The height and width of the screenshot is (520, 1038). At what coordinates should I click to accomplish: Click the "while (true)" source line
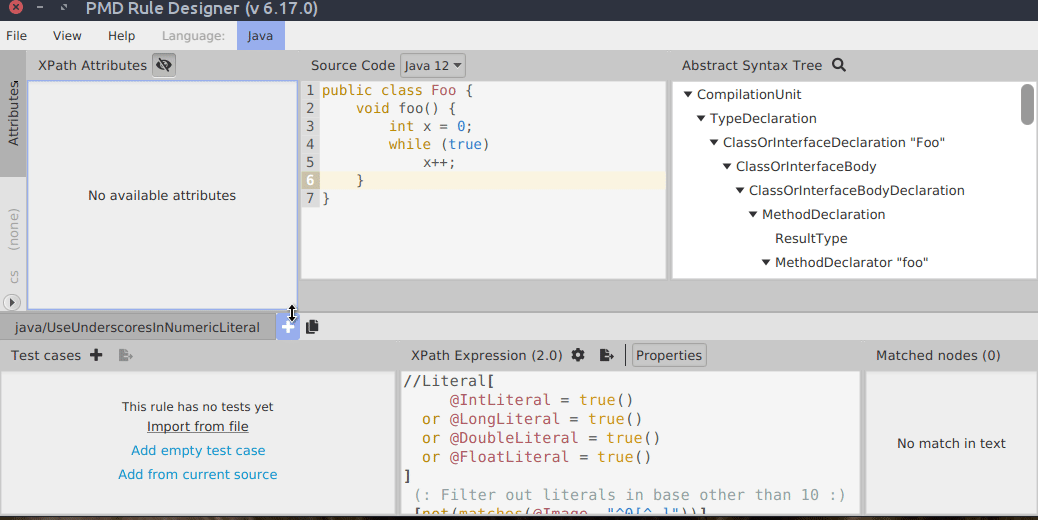(x=439, y=144)
